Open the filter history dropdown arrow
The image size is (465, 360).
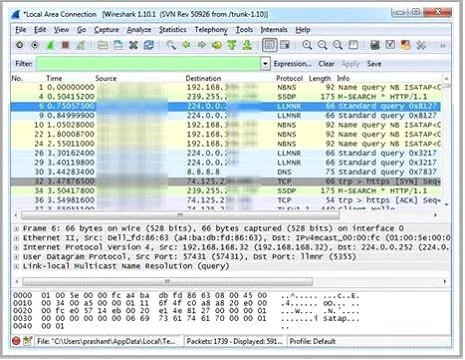click(265, 64)
